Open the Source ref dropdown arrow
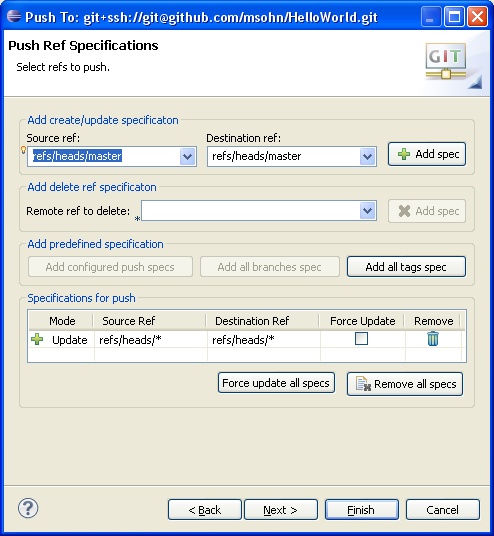 click(x=187, y=157)
